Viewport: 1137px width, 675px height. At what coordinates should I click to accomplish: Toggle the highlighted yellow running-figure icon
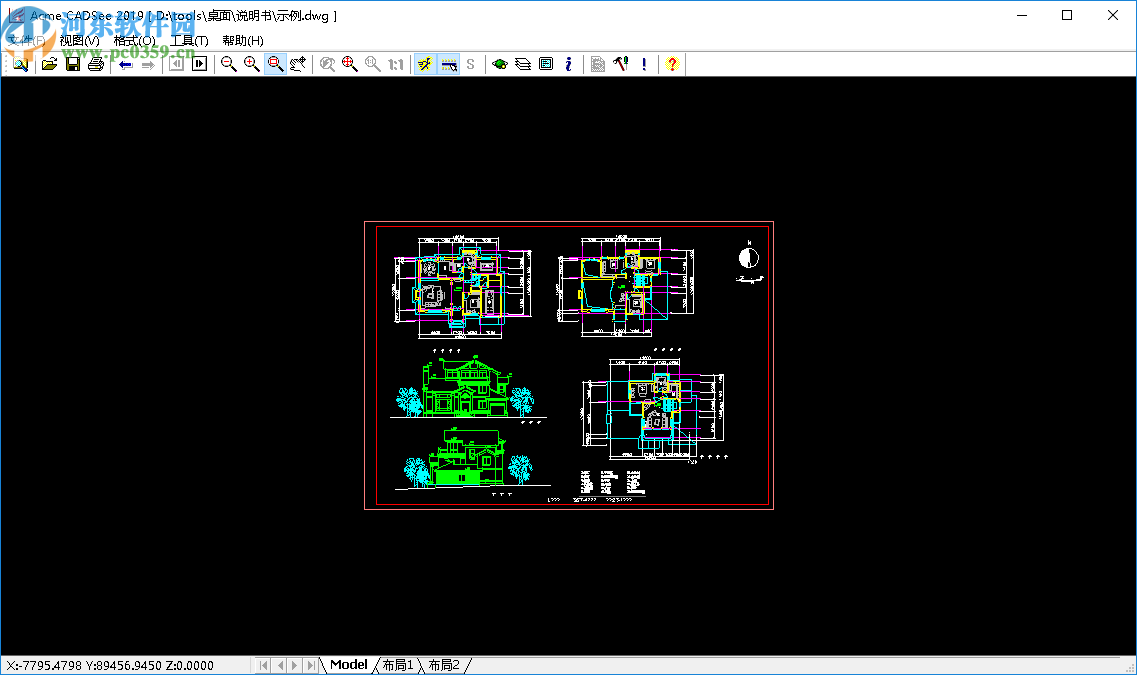click(425, 65)
